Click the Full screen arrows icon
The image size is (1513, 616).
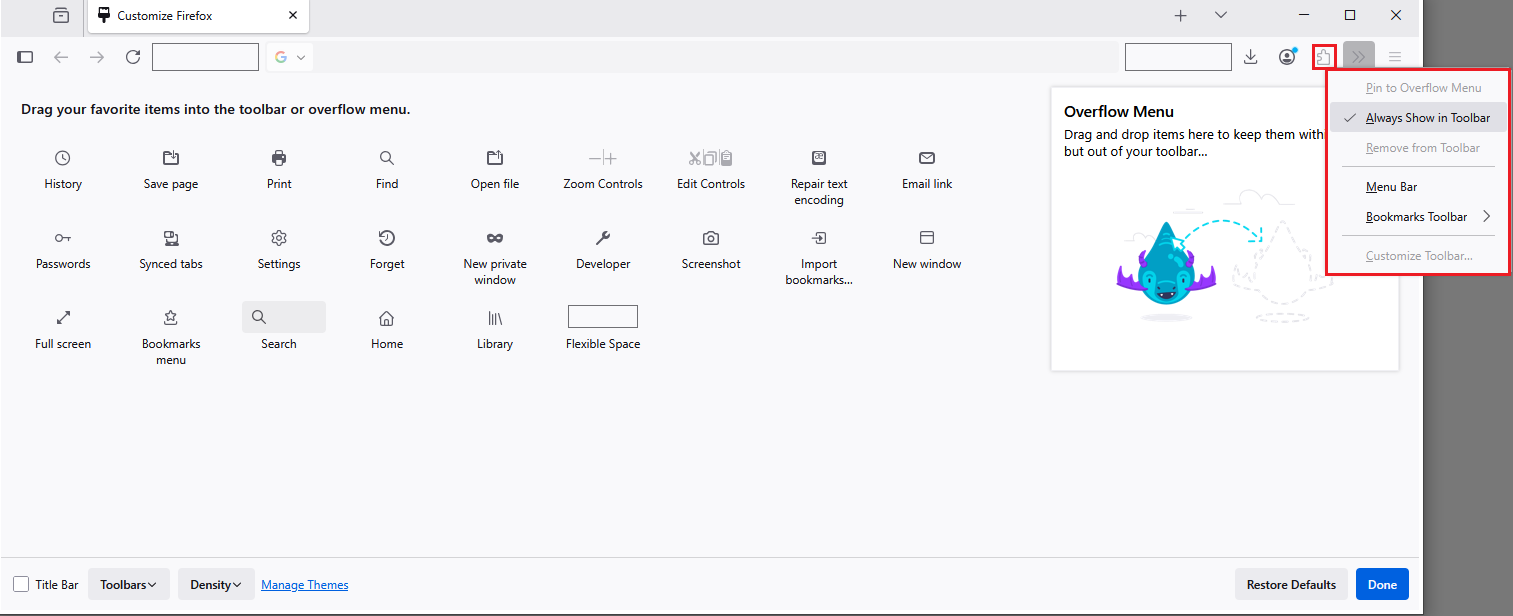click(63, 318)
